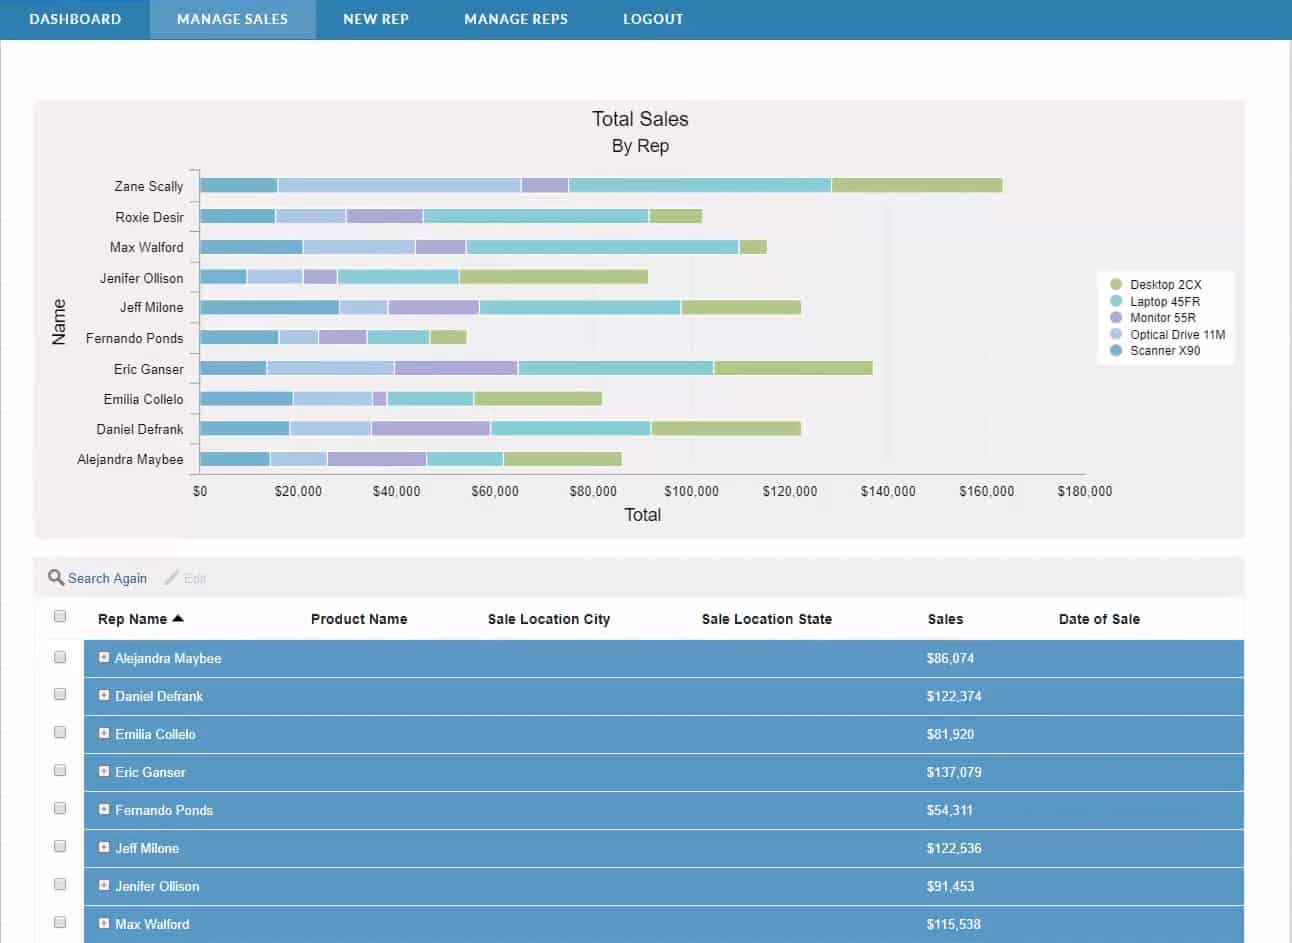Check the select-all header checkbox
Screen dimensions: 1292x943
pyautogui.click(x=60, y=617)
